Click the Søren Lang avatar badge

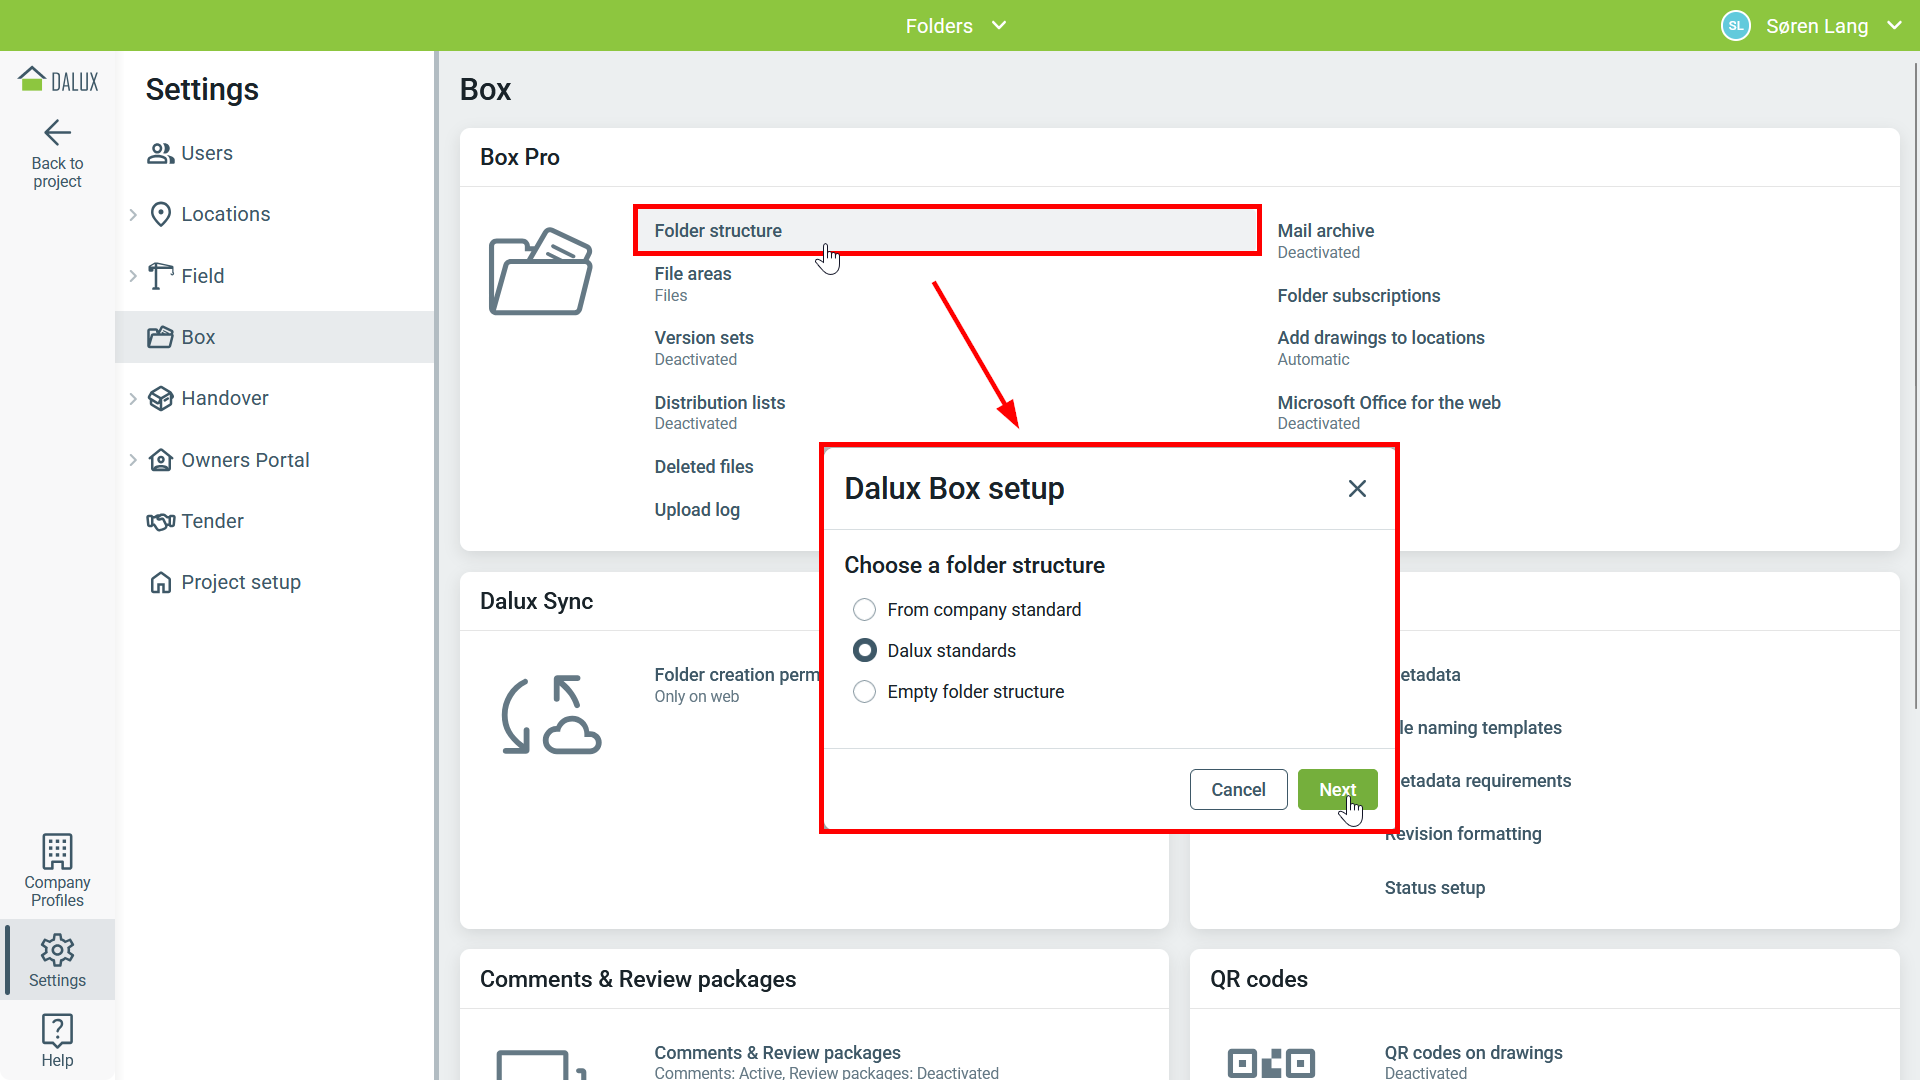[x=1735, y=26]
